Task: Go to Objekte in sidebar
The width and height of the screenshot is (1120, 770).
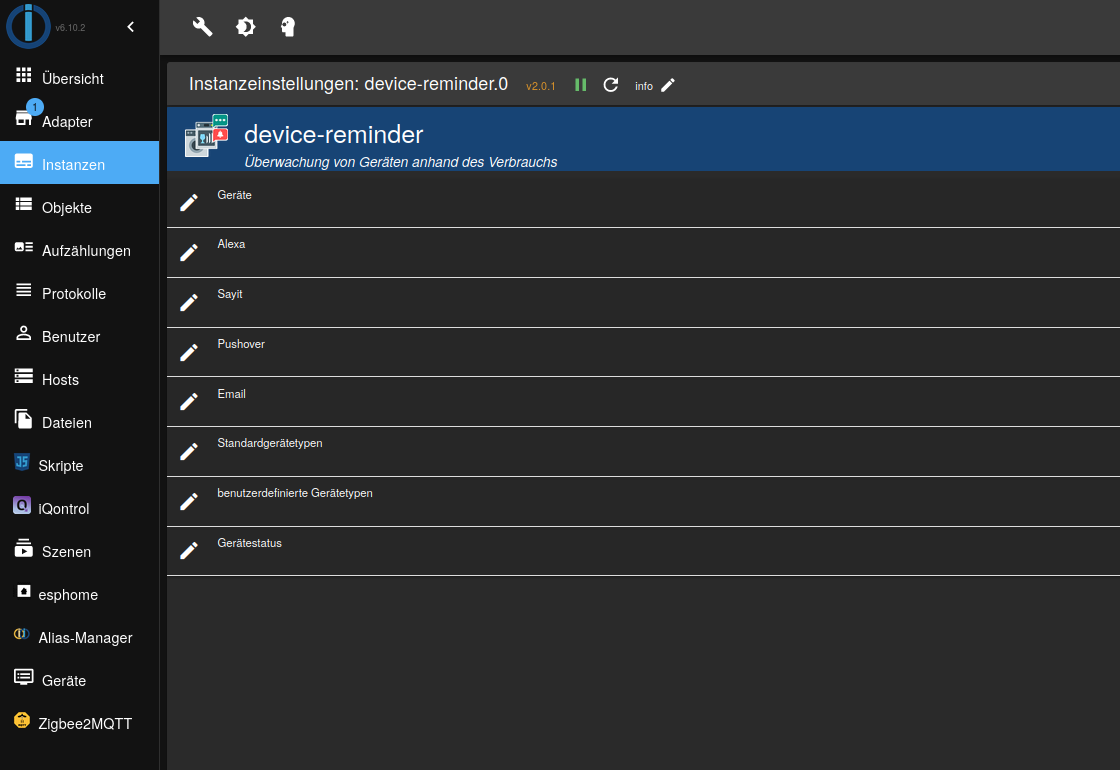Action: (67, 207)
